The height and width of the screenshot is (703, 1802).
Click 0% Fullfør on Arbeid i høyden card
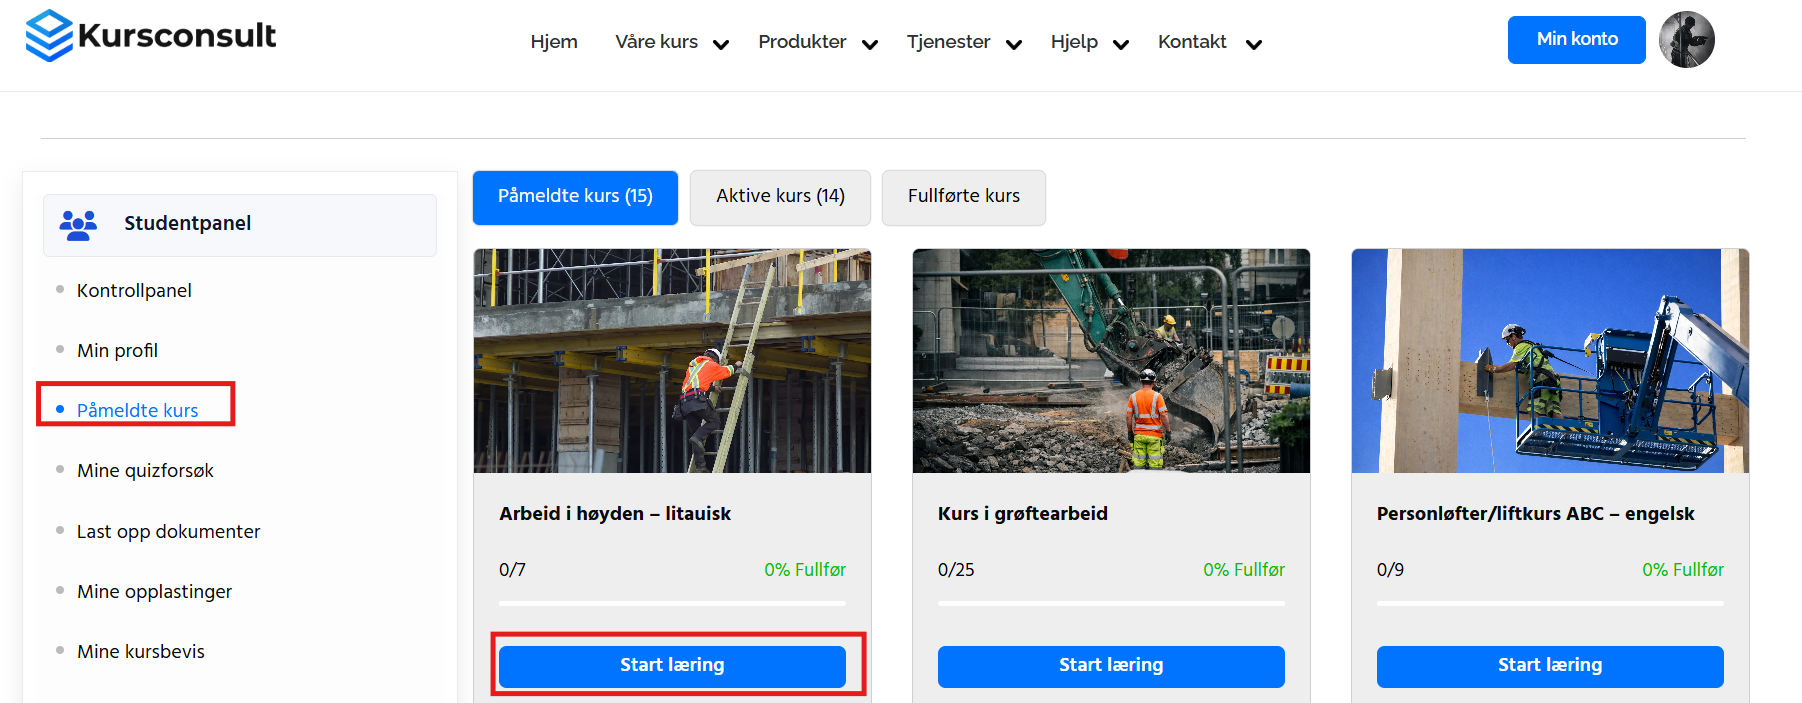805,570
